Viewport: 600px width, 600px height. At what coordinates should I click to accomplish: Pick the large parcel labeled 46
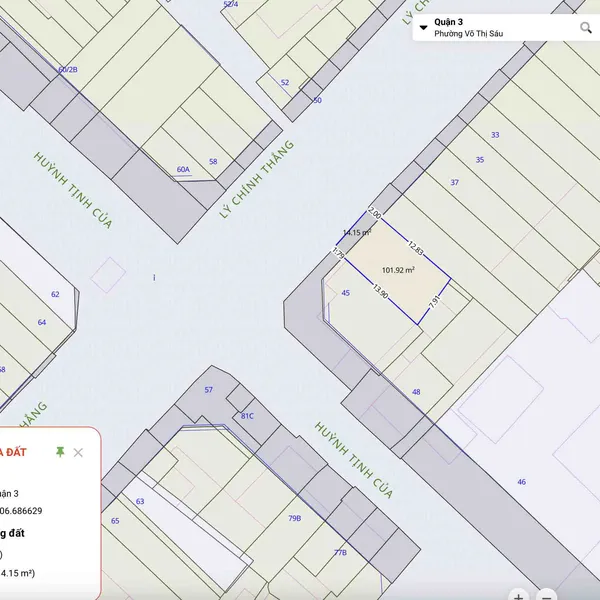coord(521,482)
